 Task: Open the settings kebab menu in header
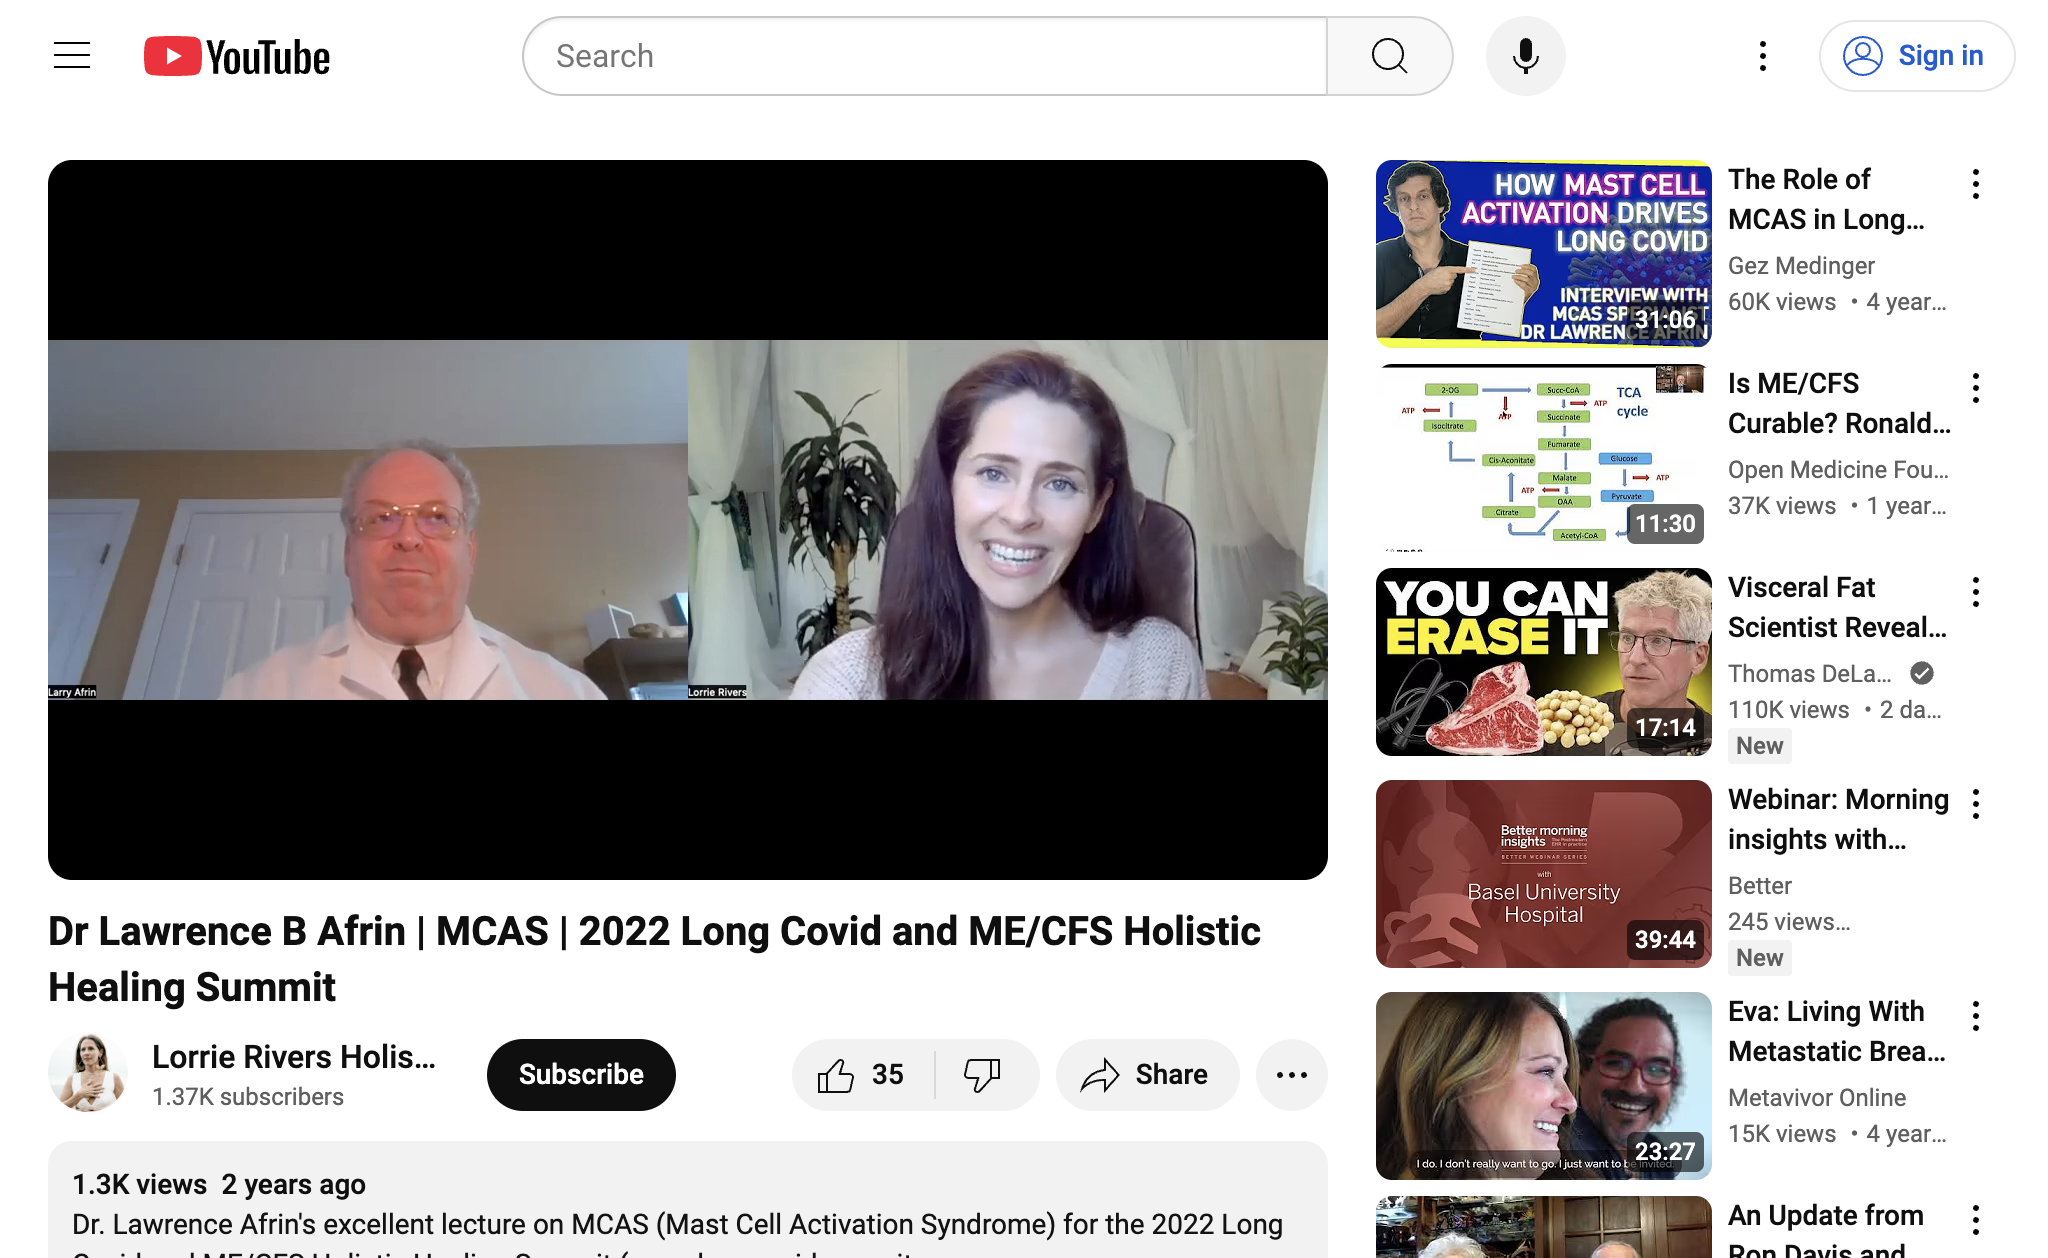[x=1763, y=56]
